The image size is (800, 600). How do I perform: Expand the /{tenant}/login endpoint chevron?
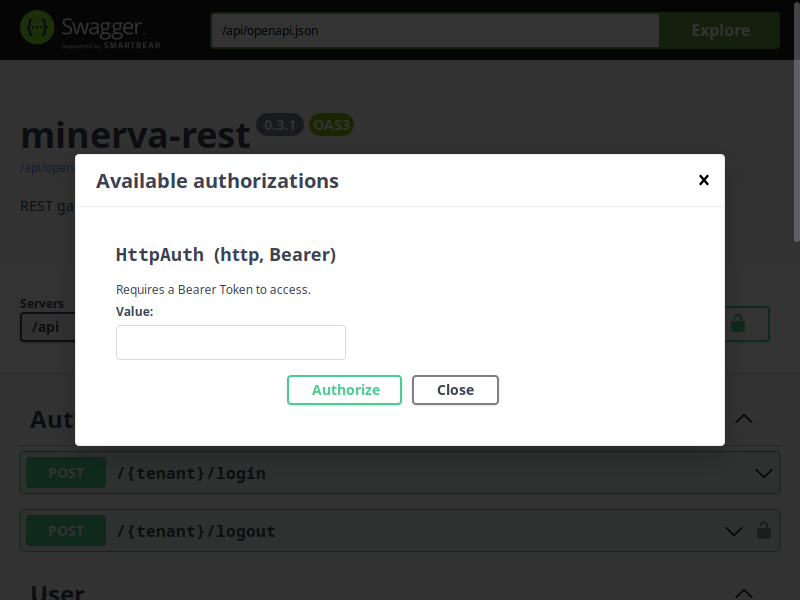764,473
